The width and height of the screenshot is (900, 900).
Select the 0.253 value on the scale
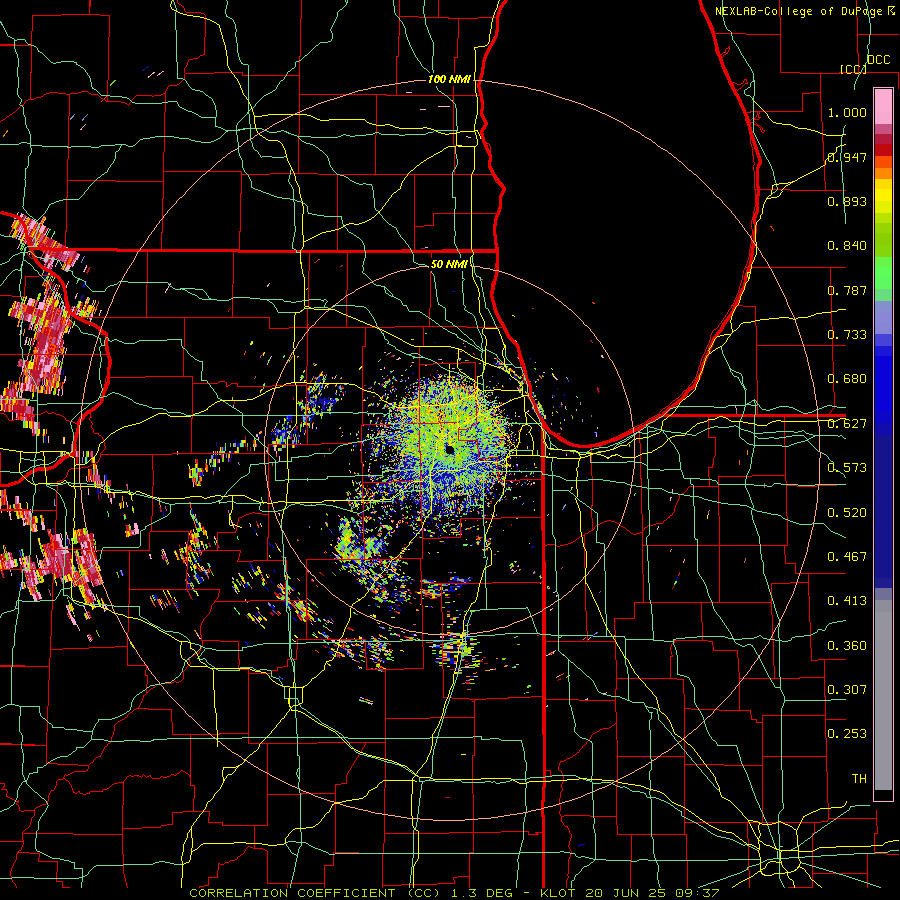(847, 734)
